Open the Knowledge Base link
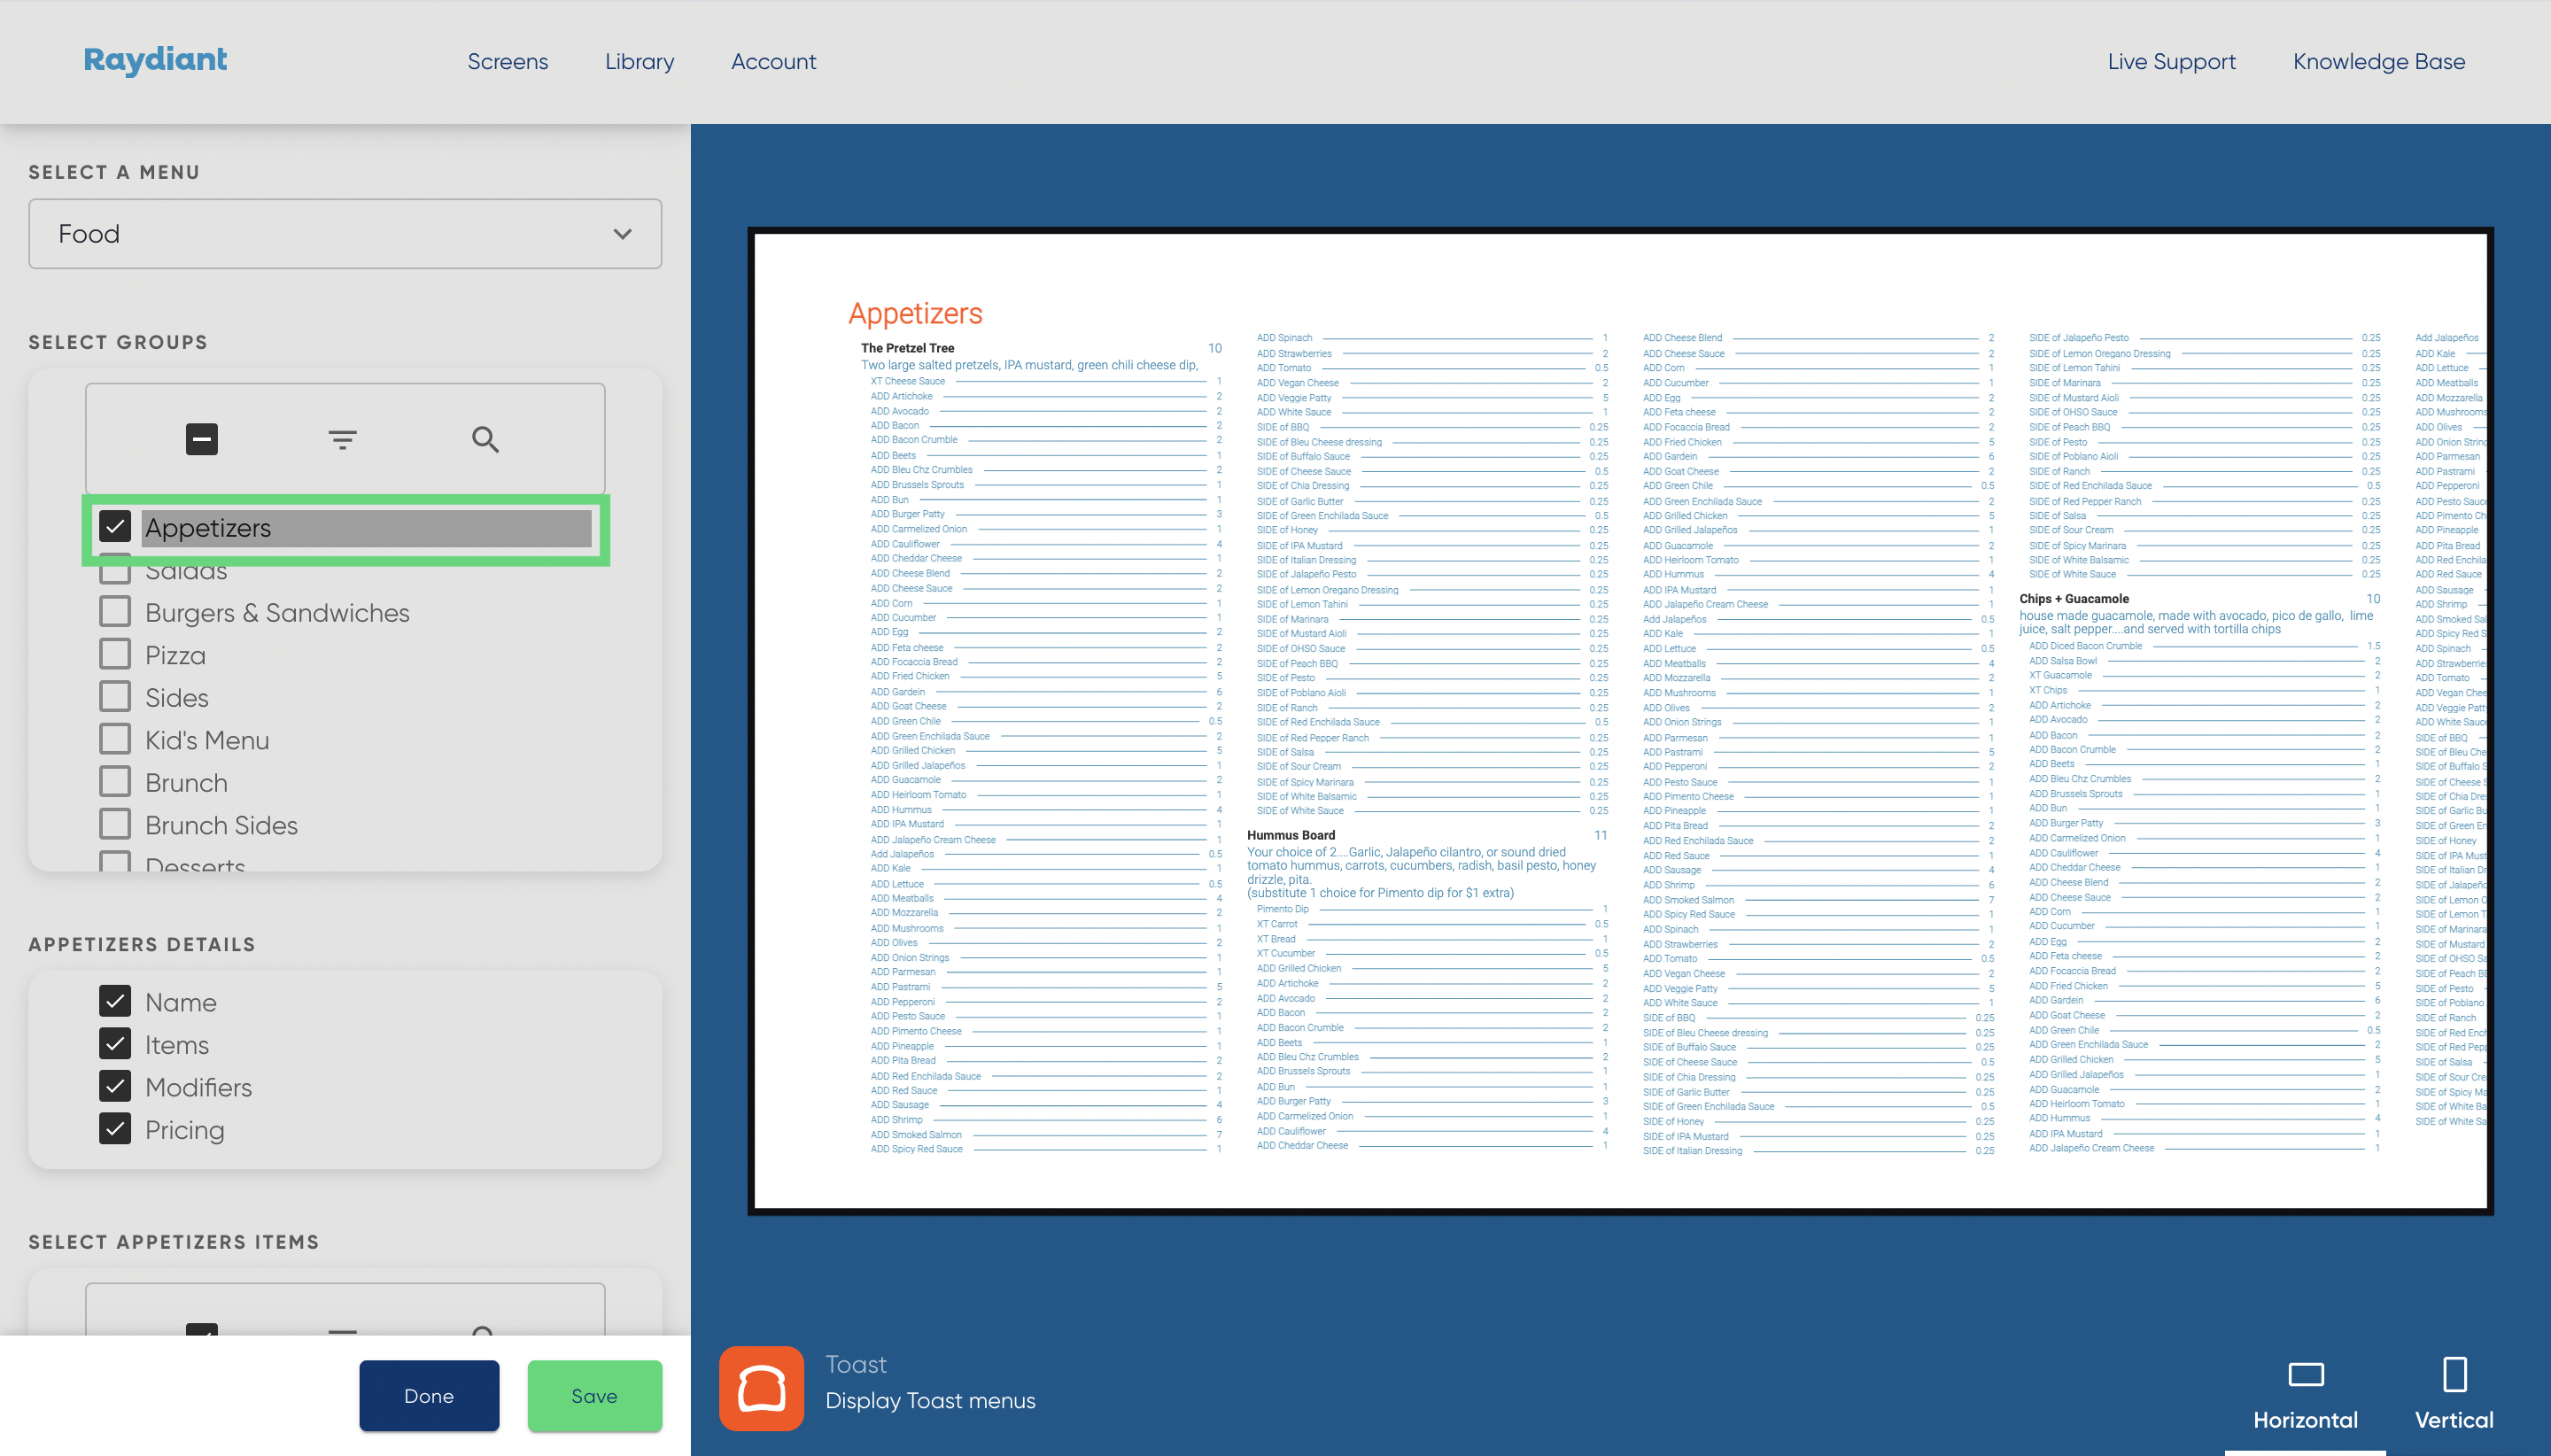 2378,62
